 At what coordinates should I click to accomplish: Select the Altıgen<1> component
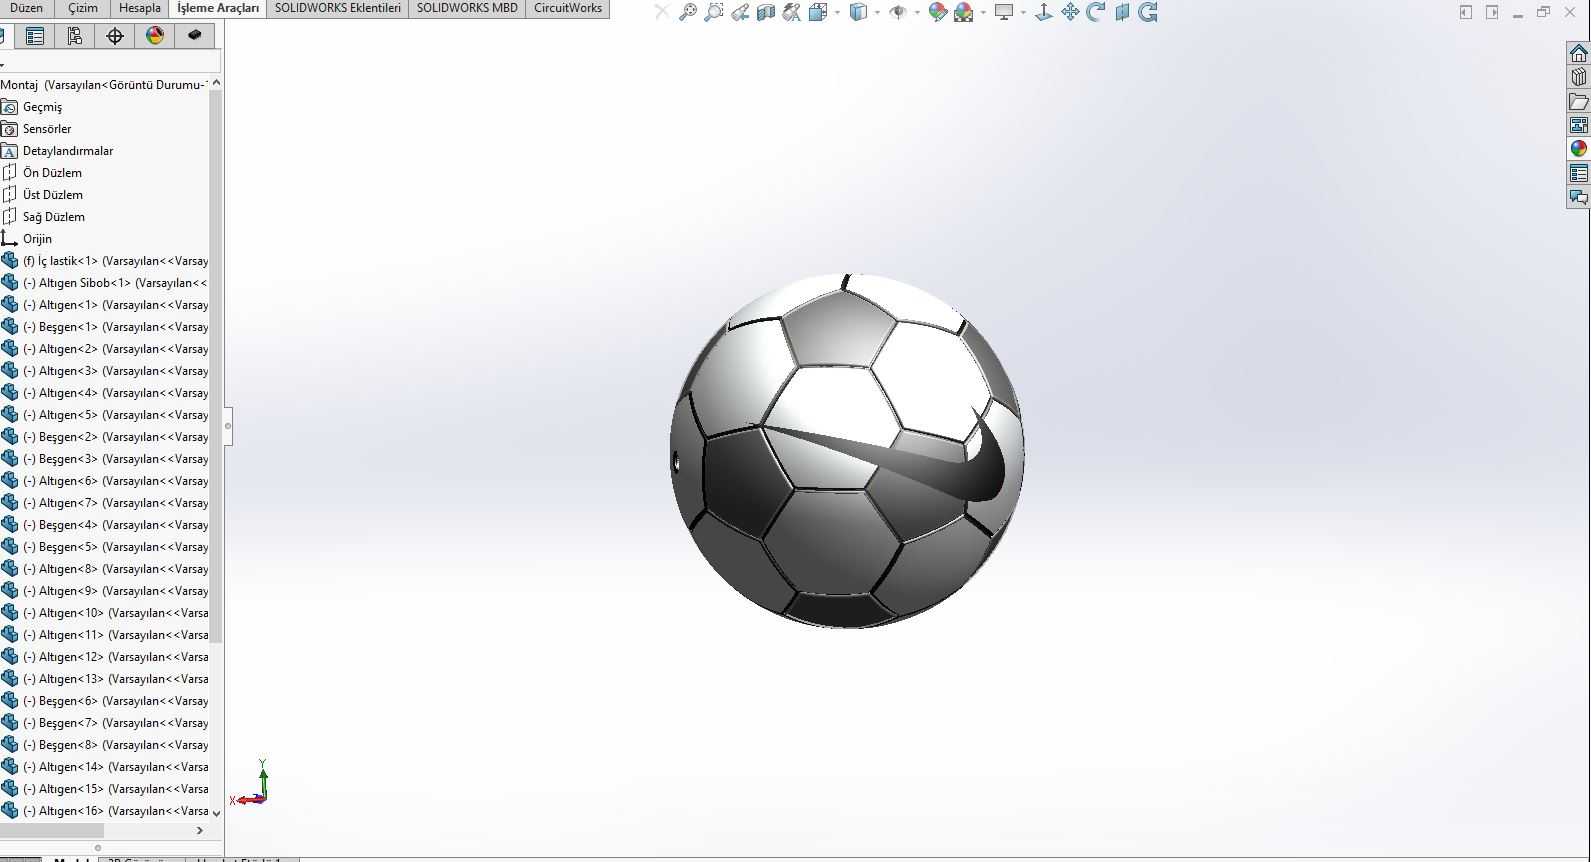[104, 305]
